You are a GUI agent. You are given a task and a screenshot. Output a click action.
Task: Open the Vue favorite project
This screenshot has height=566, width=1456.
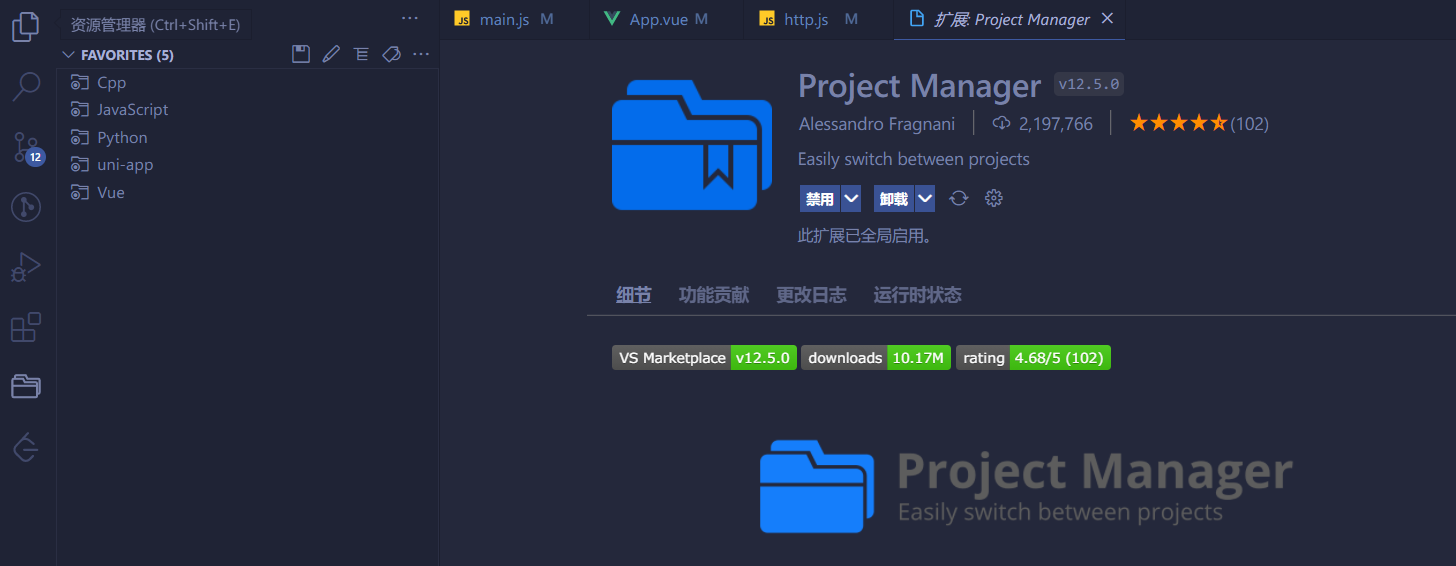[247, 192]
